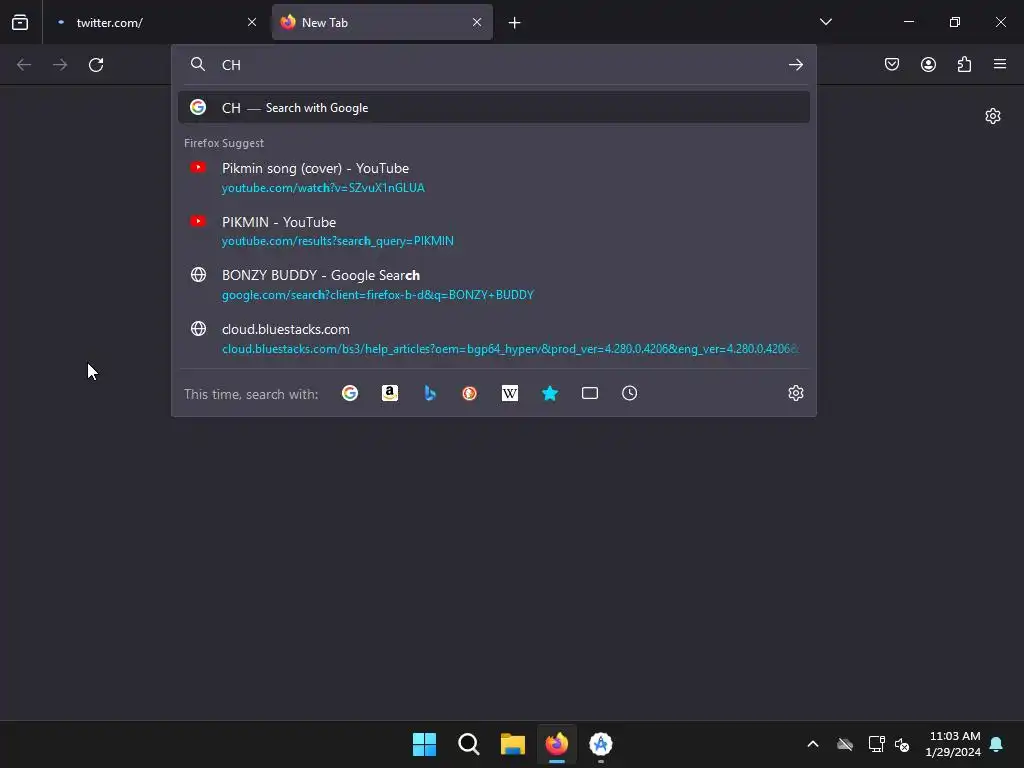This screenshot has height=768, width=1024.
Task: Search this time with Wikipedia
Action: [510, 393]
